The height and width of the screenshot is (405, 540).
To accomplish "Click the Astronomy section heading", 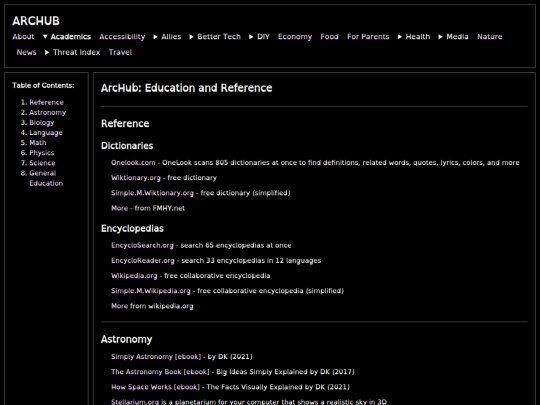I will click(x=126, y=340).
